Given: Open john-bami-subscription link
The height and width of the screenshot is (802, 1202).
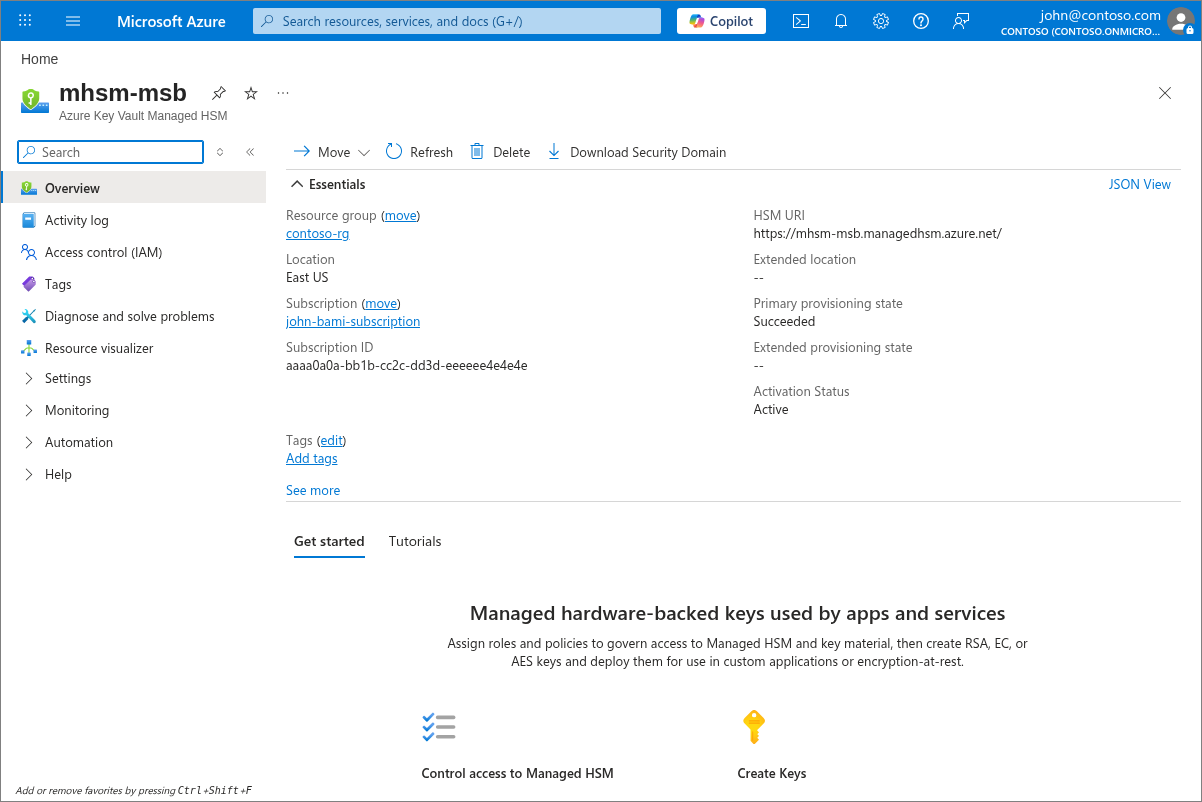Looking at the screenshot, I should [x=353, y=321].
